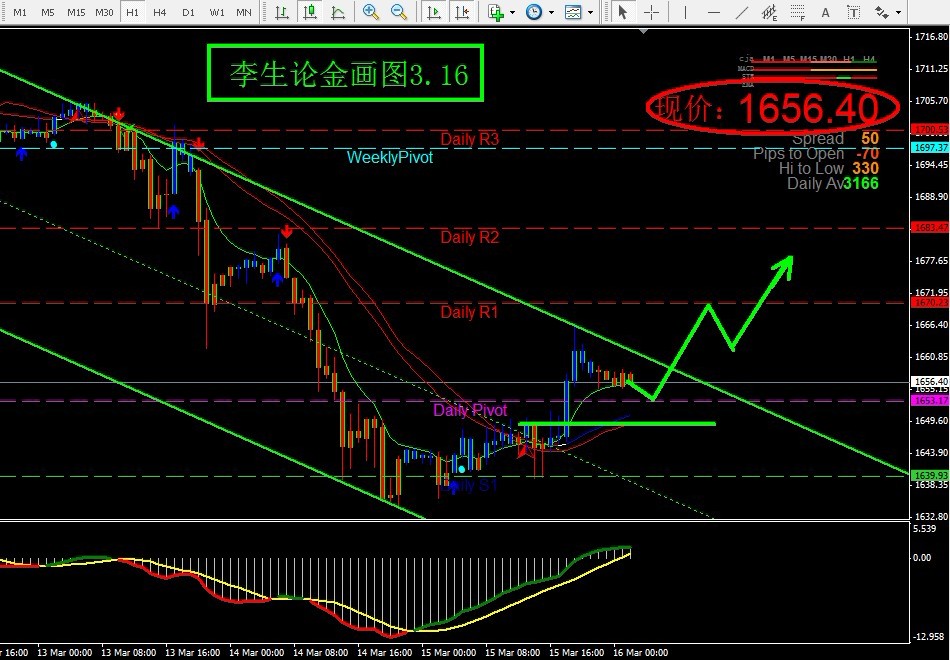
Task: Select the crosshair tool
Action: pos(651,13)
